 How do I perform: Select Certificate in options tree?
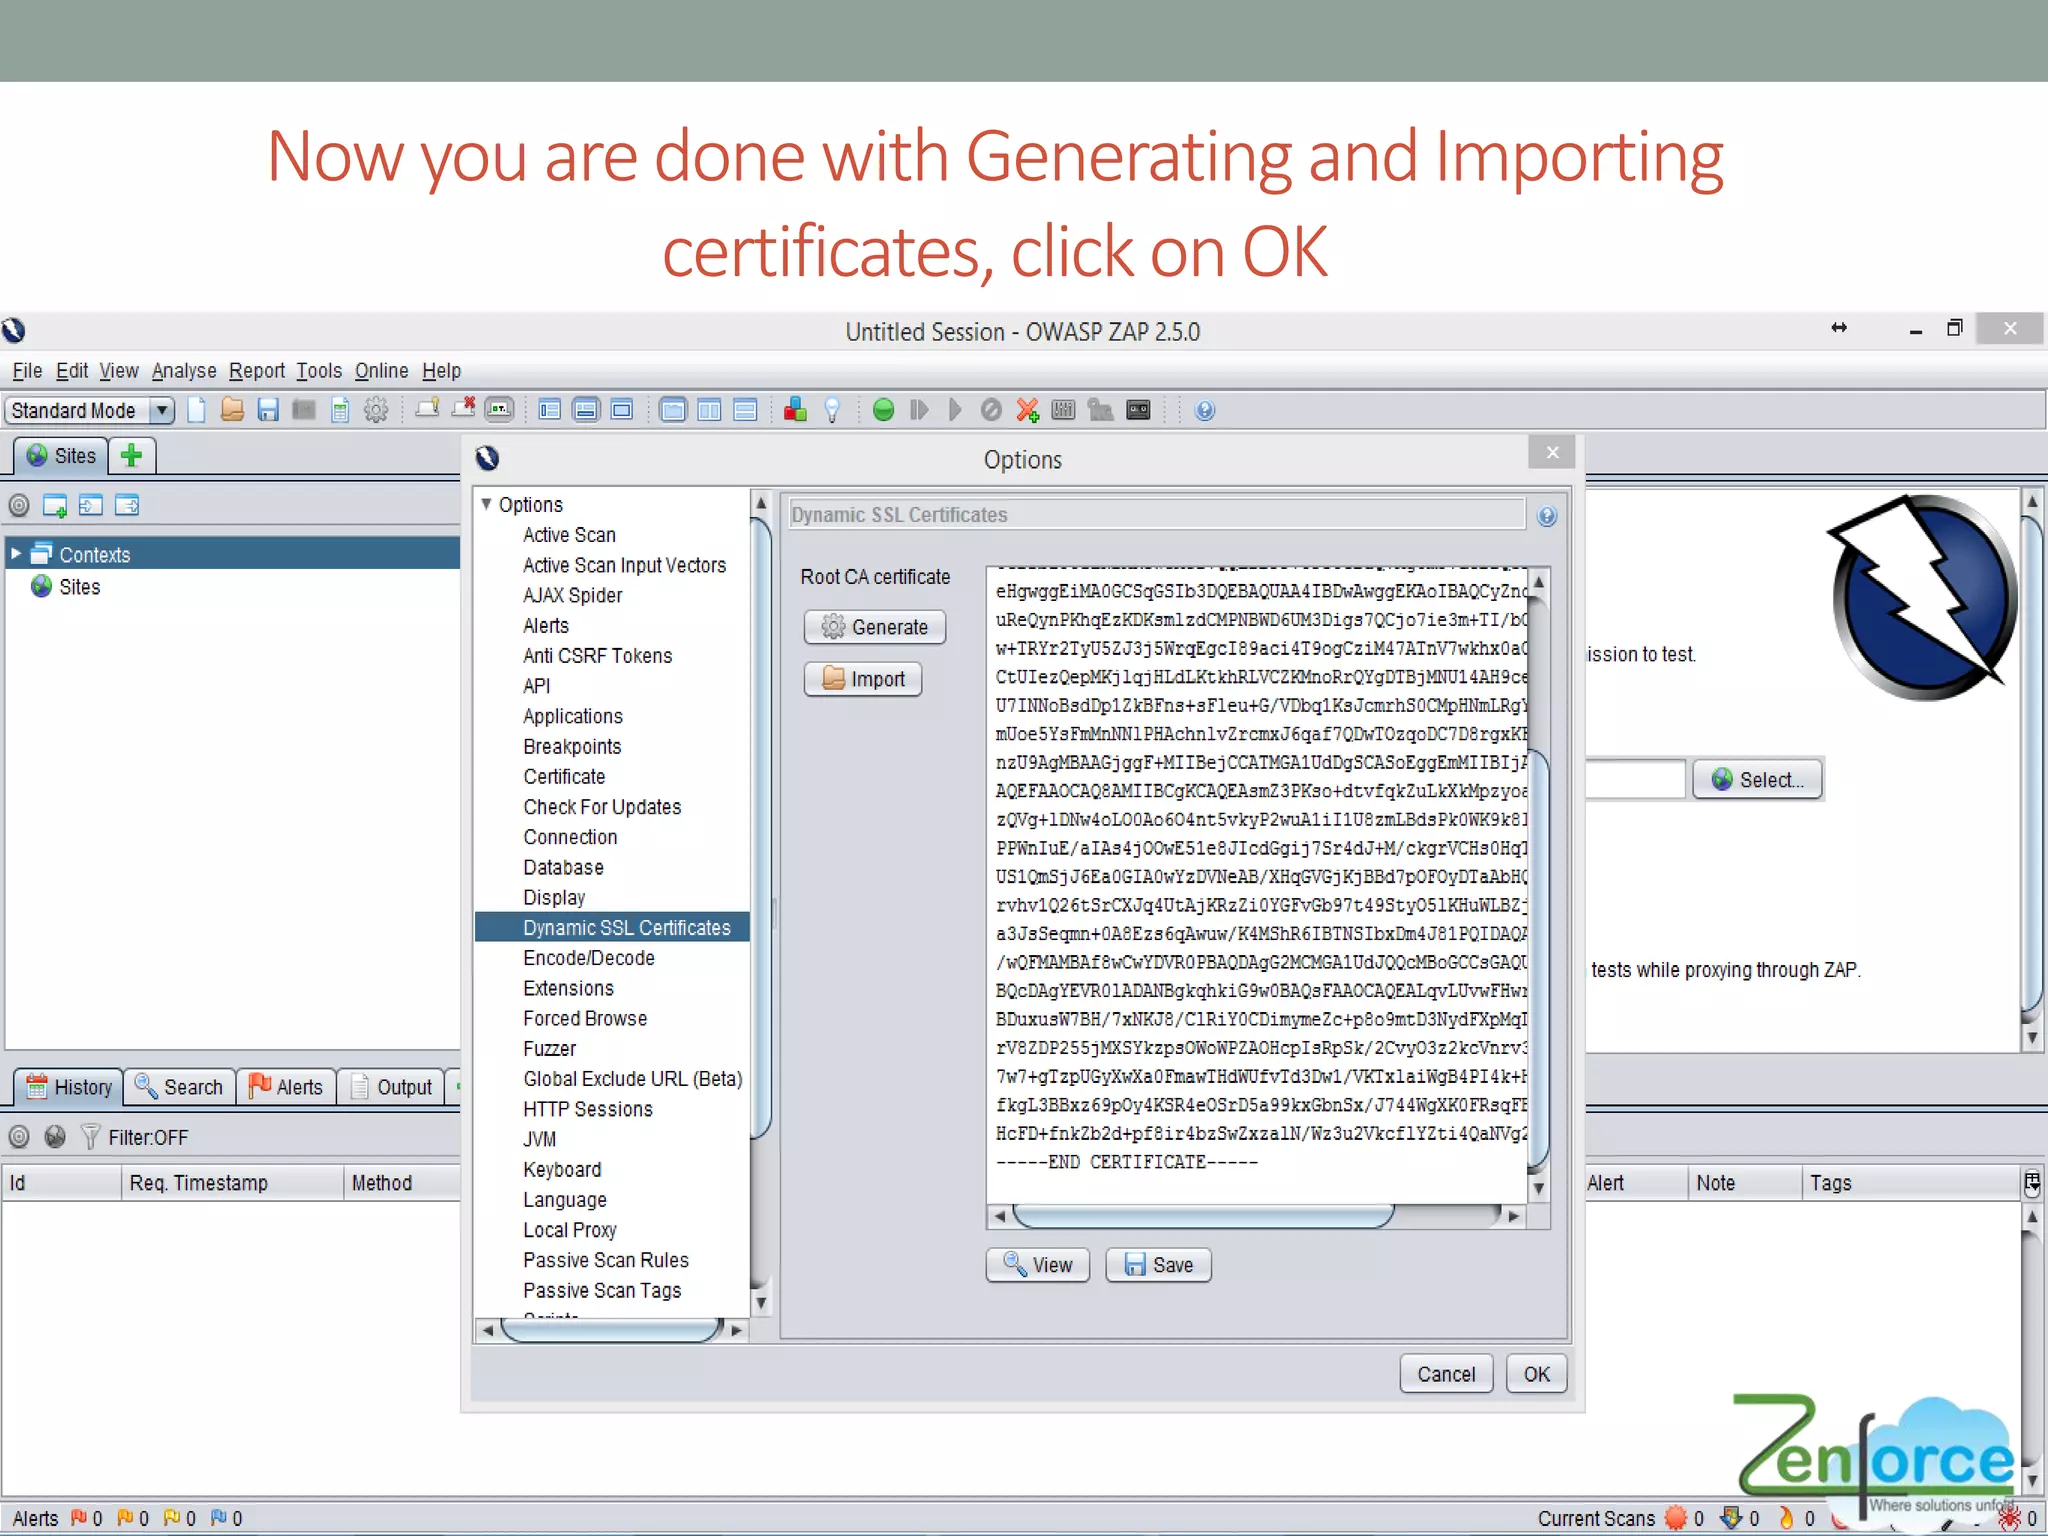pos(564,777)
